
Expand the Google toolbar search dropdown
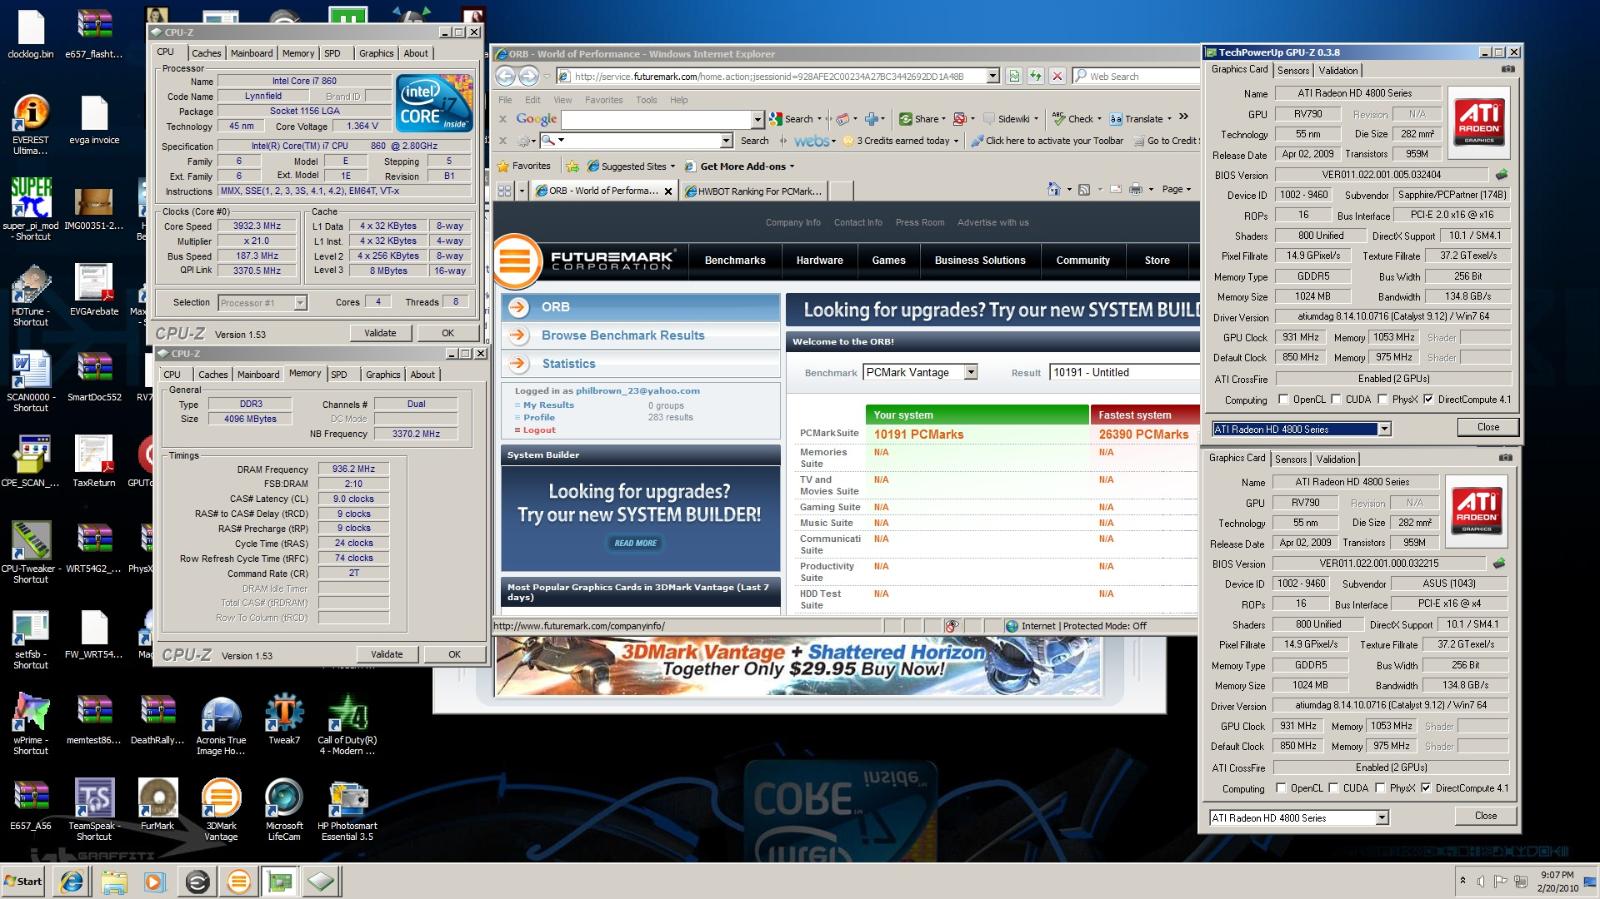point(757,119)
